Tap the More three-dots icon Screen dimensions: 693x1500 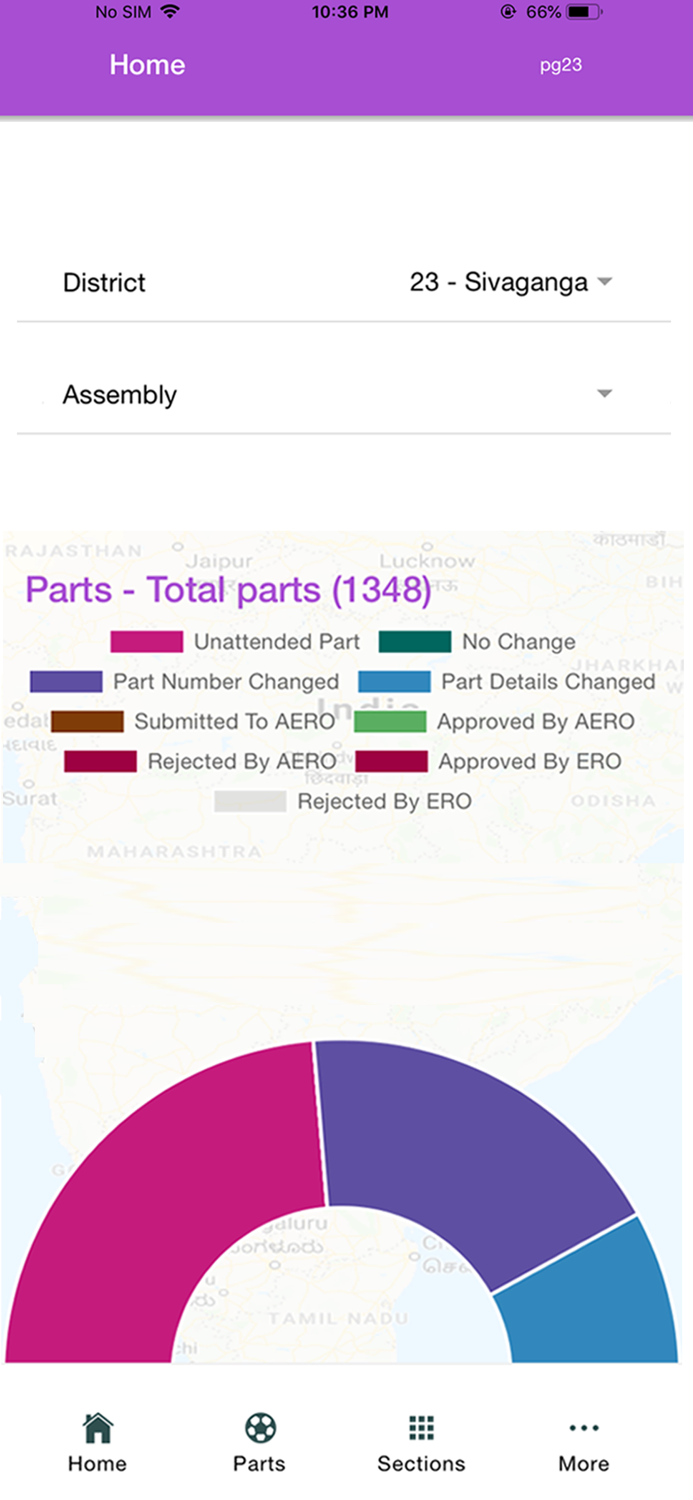click(584, 1428)
